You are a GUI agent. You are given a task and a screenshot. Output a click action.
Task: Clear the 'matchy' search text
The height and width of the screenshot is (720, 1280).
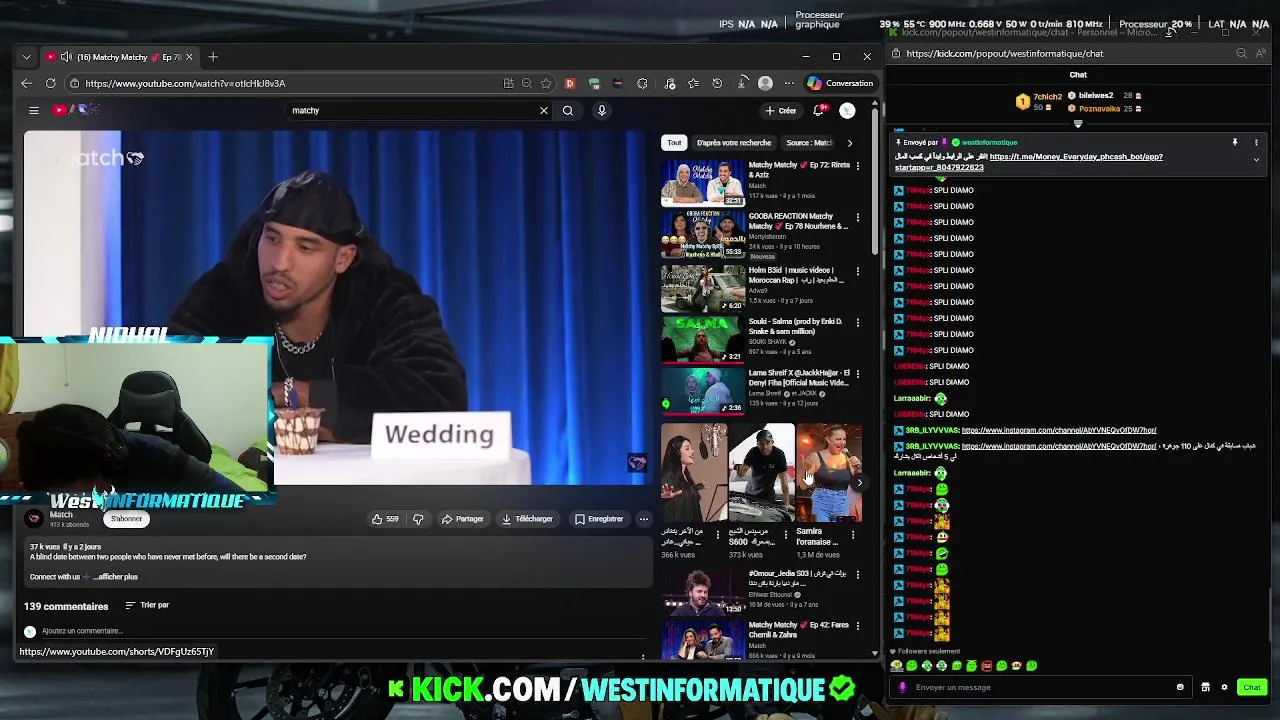544,110
